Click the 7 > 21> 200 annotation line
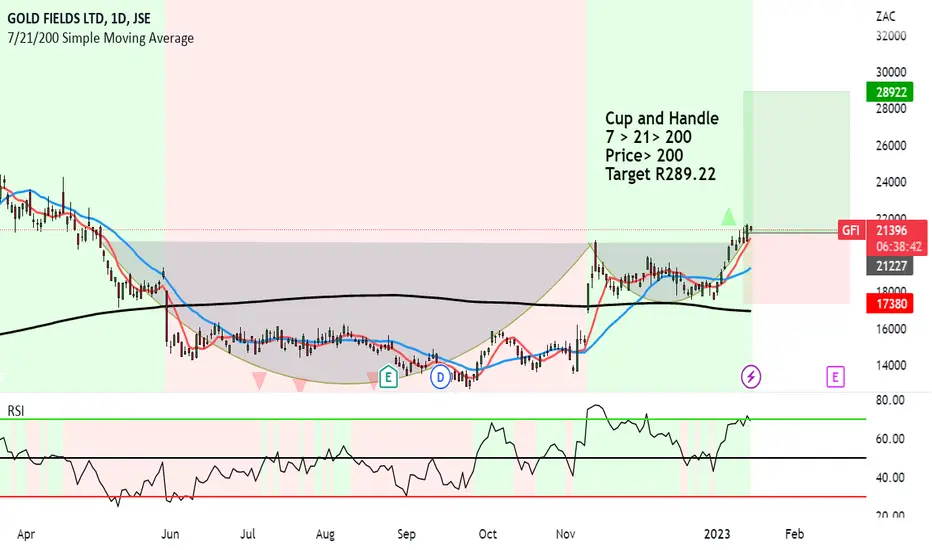The width and height of the screenshot is (932, 550). 648,137
